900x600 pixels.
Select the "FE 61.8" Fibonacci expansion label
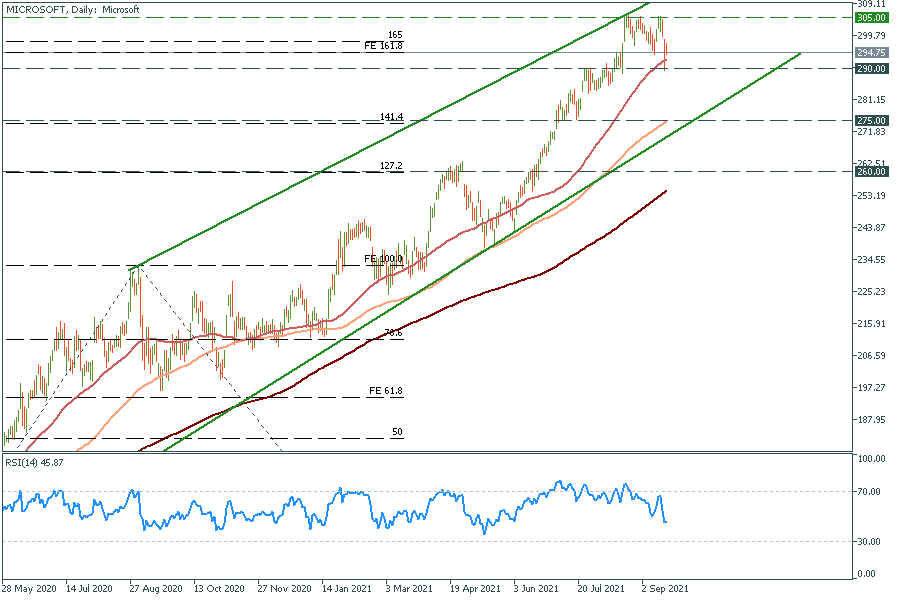coord(386,391)
